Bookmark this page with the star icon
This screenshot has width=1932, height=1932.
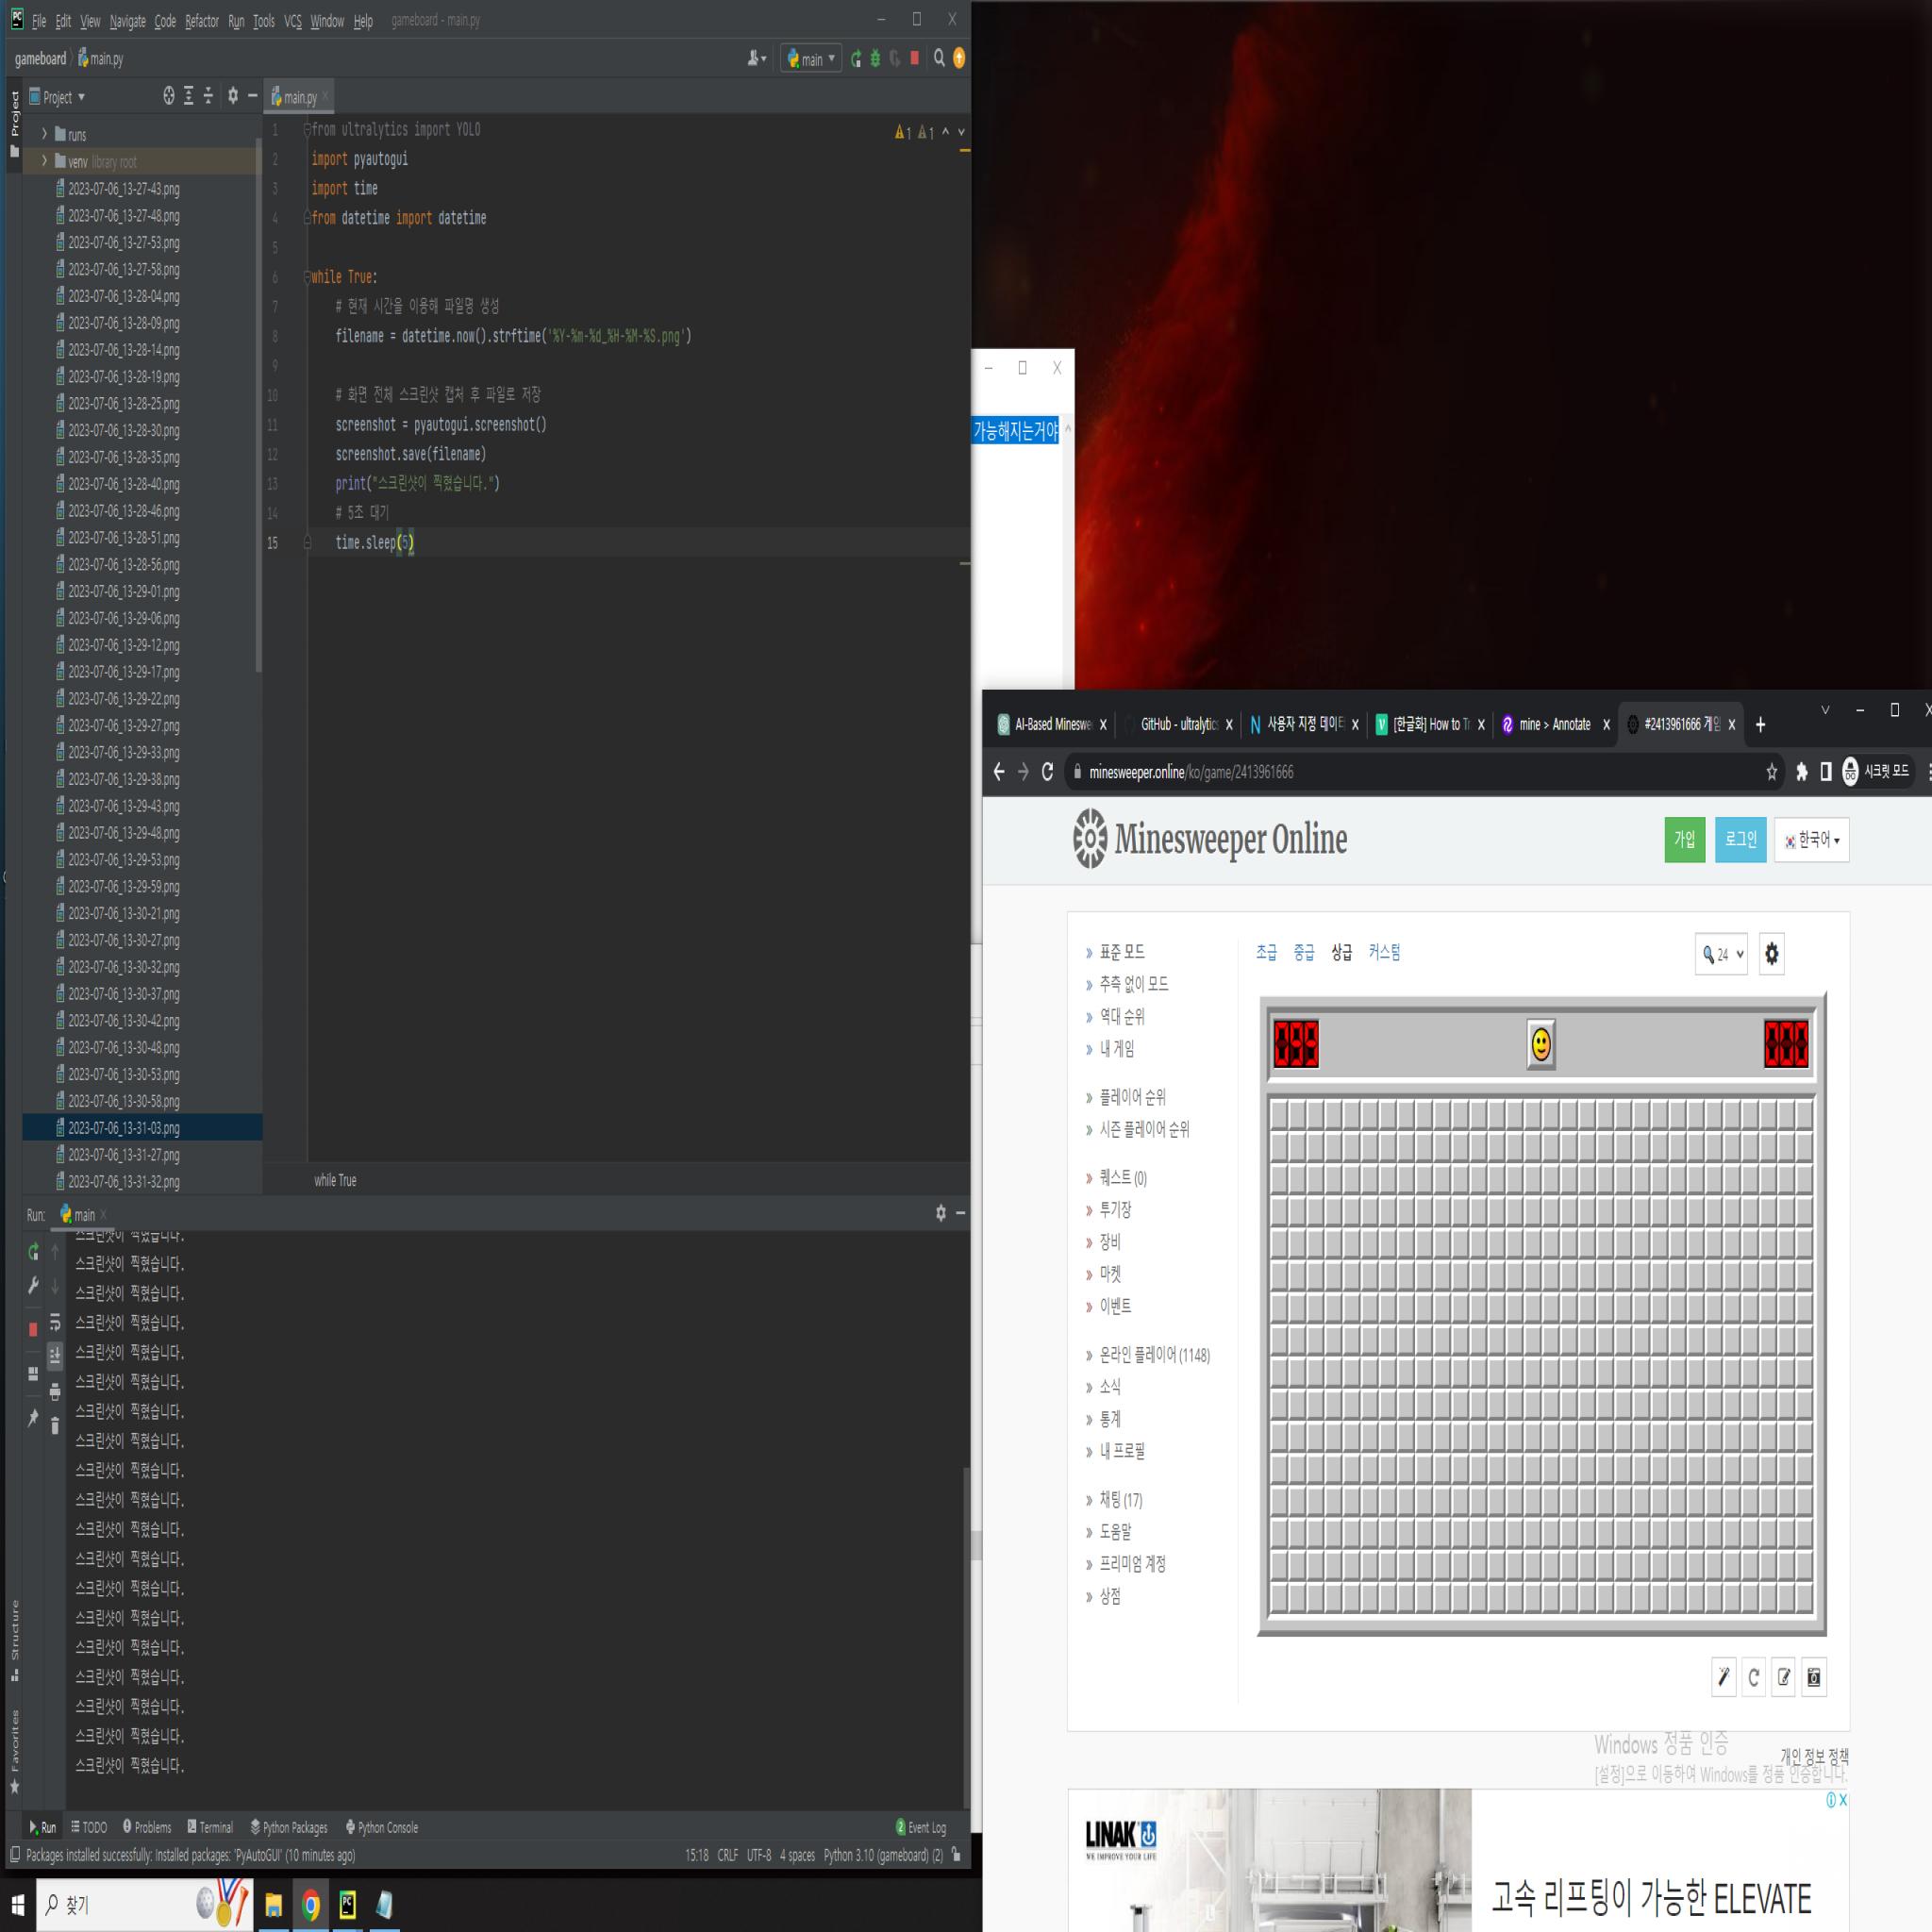pos(1771,772)
